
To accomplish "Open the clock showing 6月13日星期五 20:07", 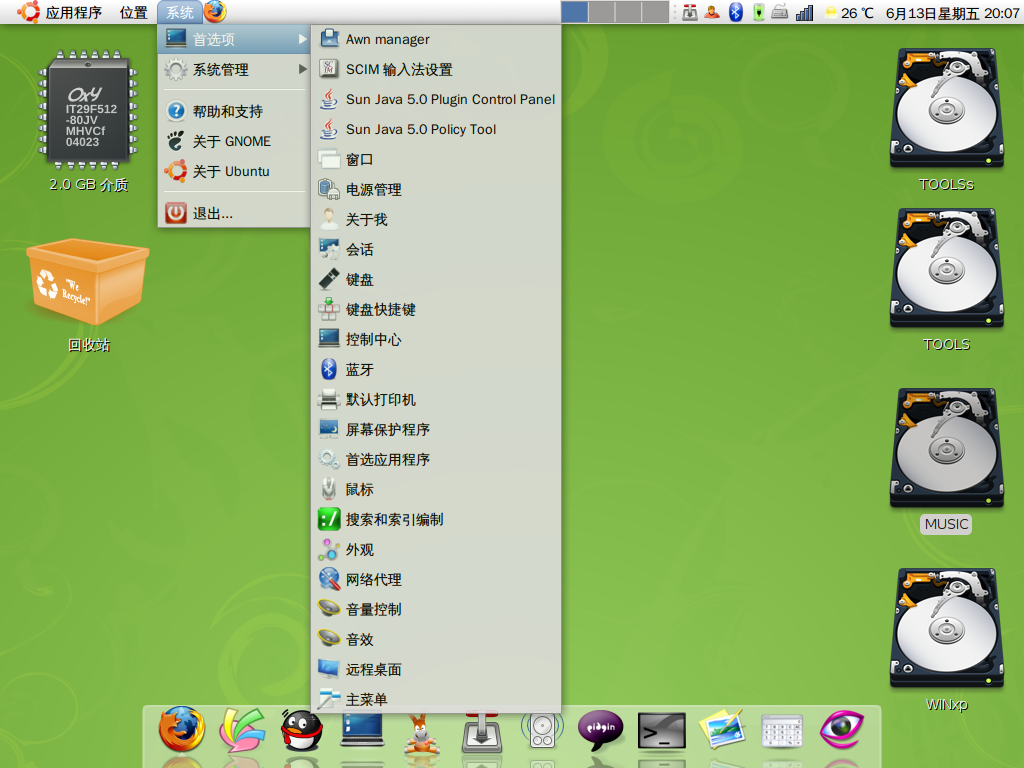I will tap(952, 12).
